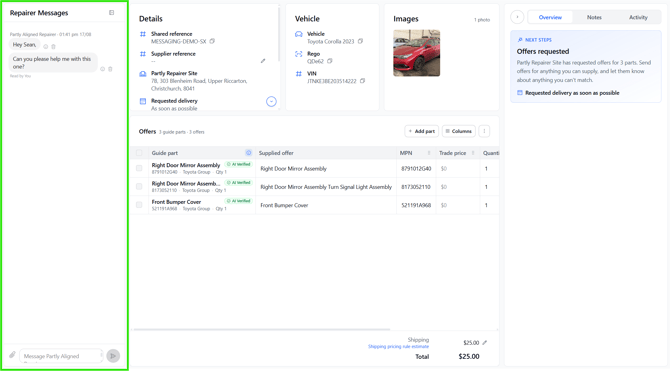This screenshot has height=371, width=670.
Task: Click AI Verified badge on 8791012G40 row
Action: pos(239,164)
